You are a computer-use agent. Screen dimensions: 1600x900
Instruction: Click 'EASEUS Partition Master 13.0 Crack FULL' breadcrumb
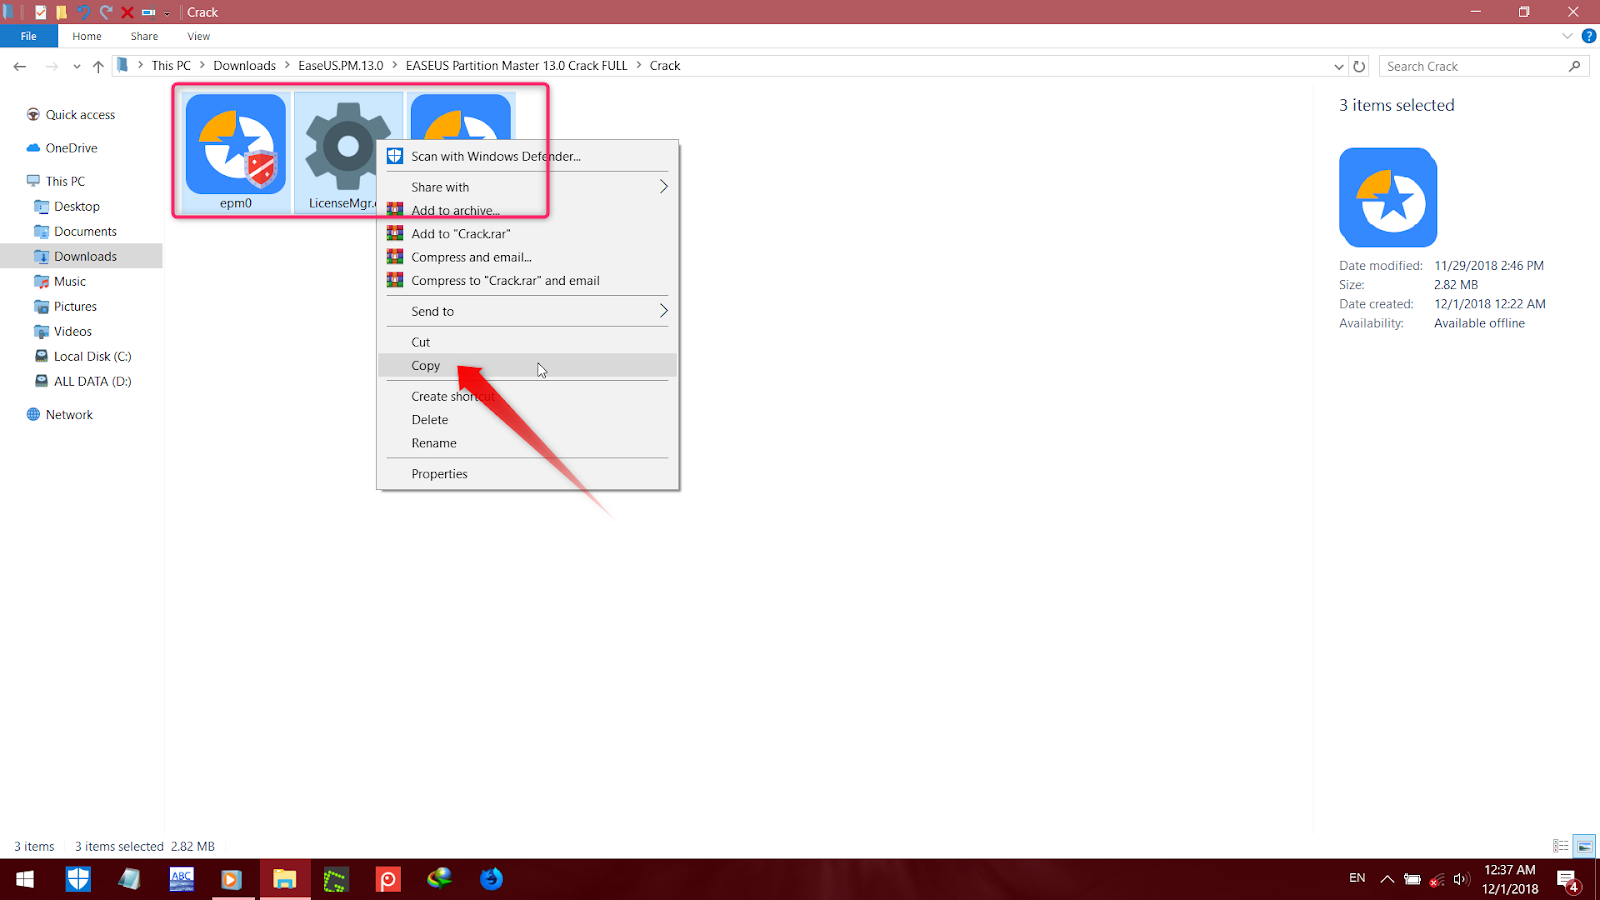click(x=516, y=66)
